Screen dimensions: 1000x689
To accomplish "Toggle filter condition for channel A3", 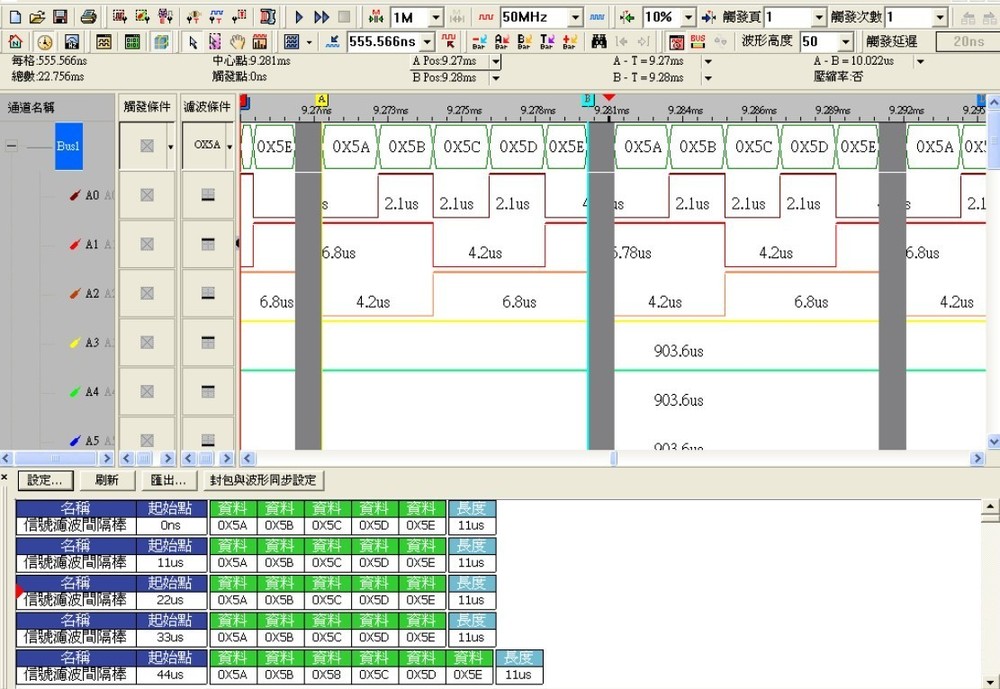I will [208, 343].
